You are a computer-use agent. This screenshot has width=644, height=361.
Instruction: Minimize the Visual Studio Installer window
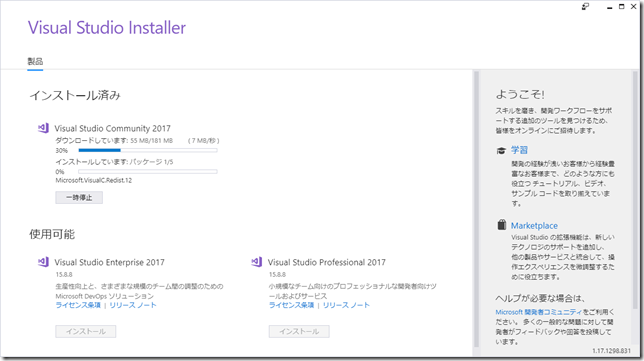(610, 7)
